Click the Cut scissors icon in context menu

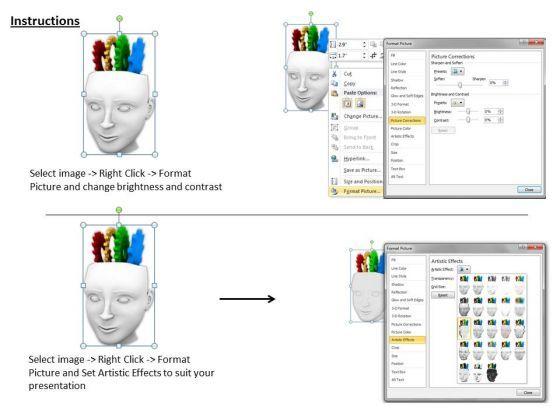click(334, 74)
